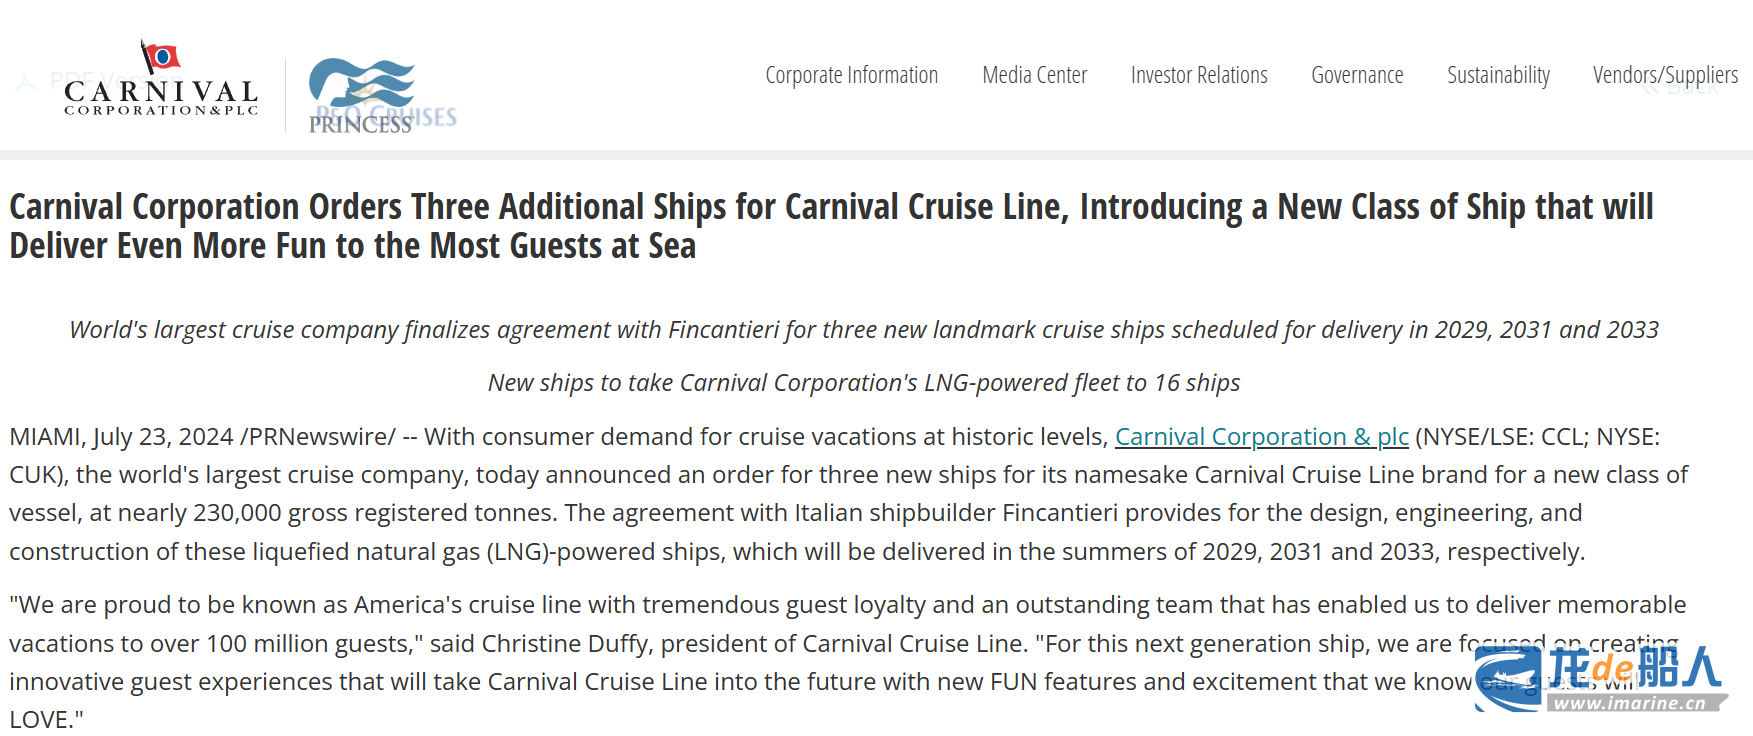
Task: Click the blue imarine ship watermark logo
Action: tap(1508, 679)
